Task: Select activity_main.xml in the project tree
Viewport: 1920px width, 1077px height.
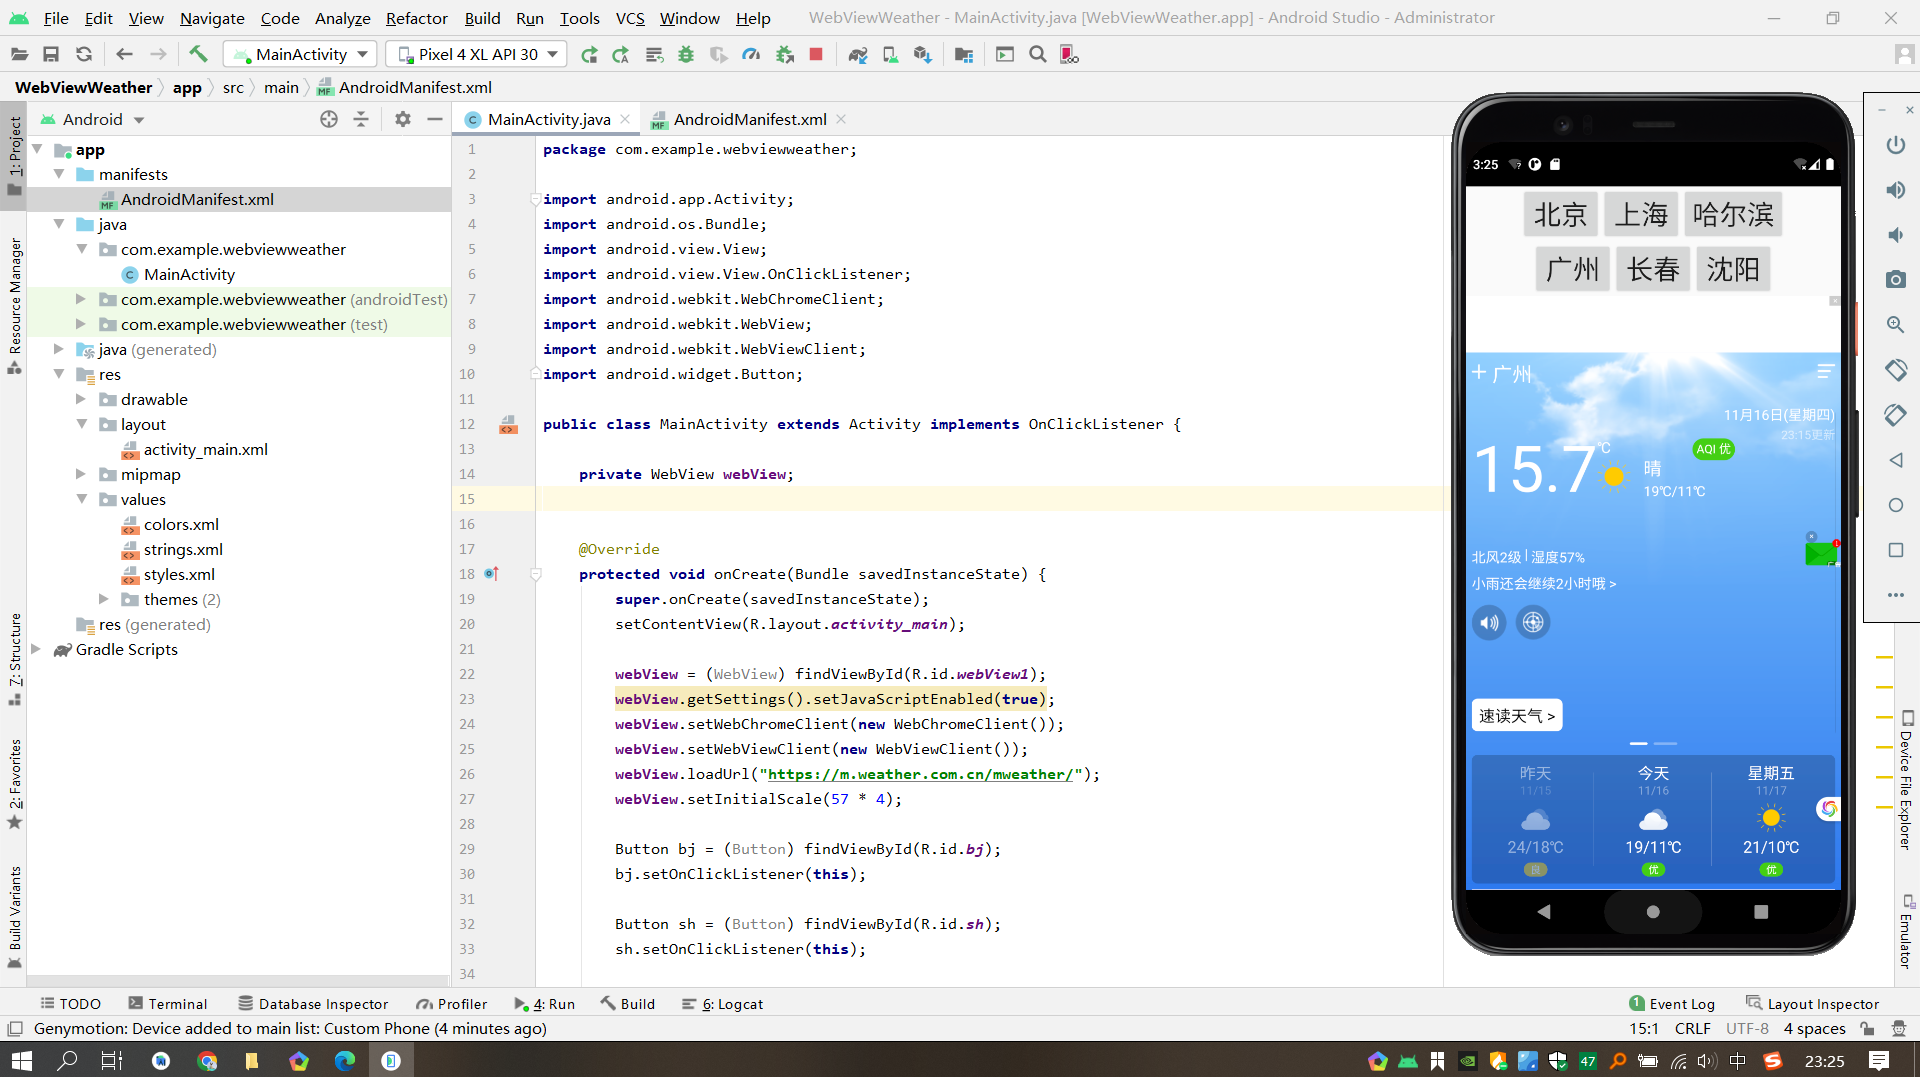Action: tap(205, 449)
